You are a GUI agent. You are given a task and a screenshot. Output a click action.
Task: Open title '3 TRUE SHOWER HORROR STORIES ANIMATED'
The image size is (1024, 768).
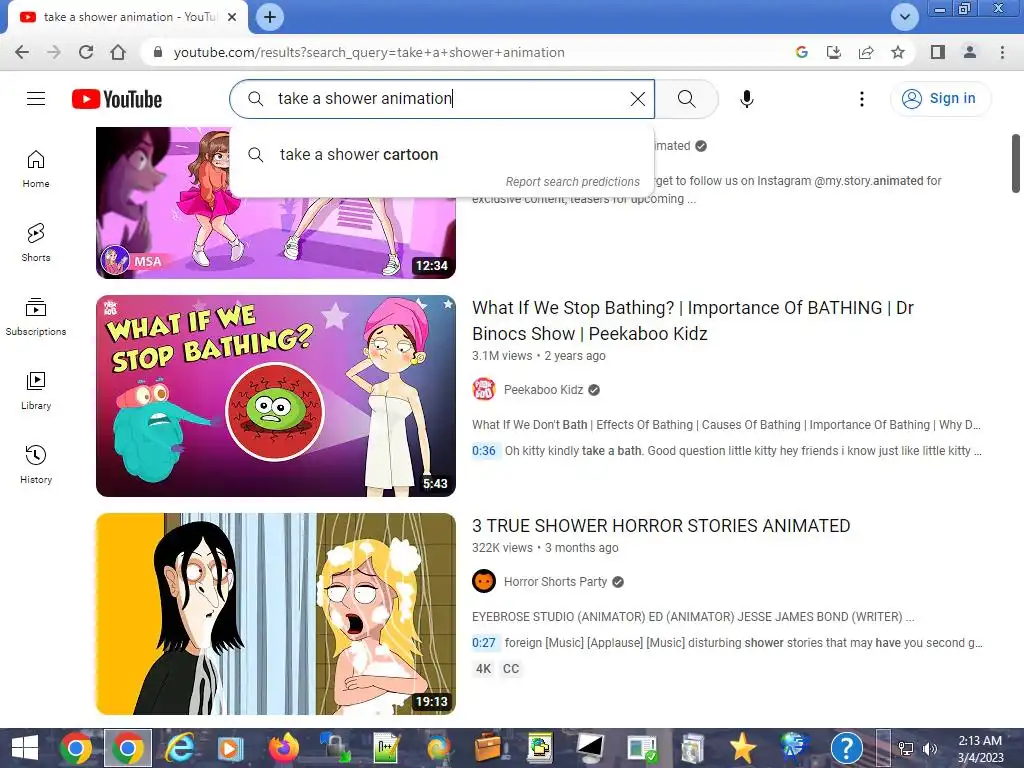[661, 526]
